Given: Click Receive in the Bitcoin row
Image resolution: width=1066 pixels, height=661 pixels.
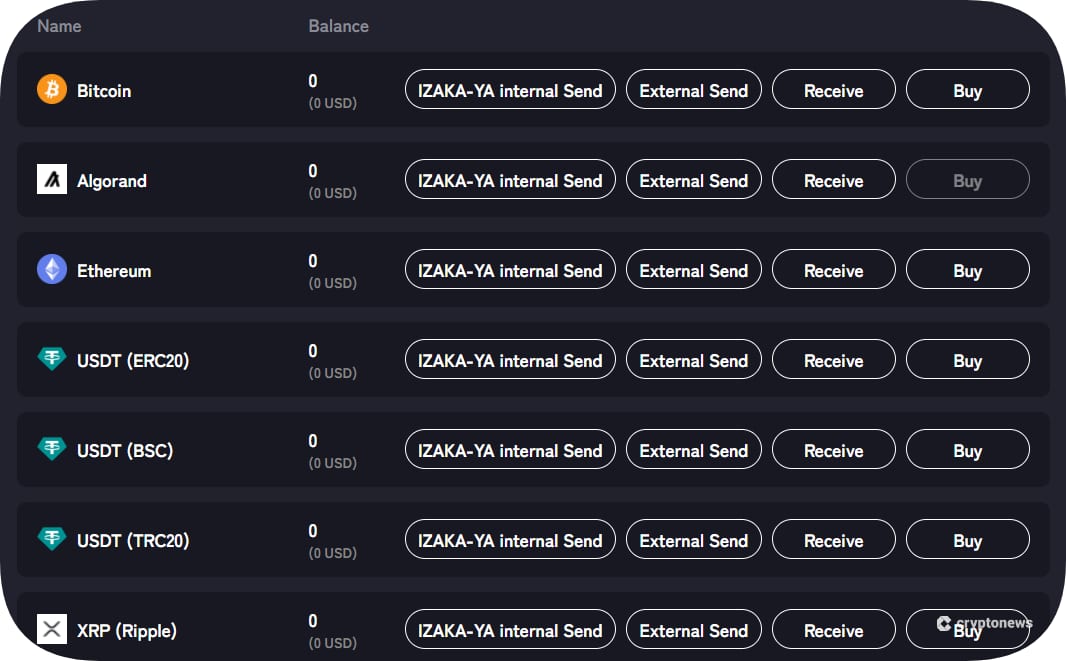Looking at the screenshot, I should [833, 89].
